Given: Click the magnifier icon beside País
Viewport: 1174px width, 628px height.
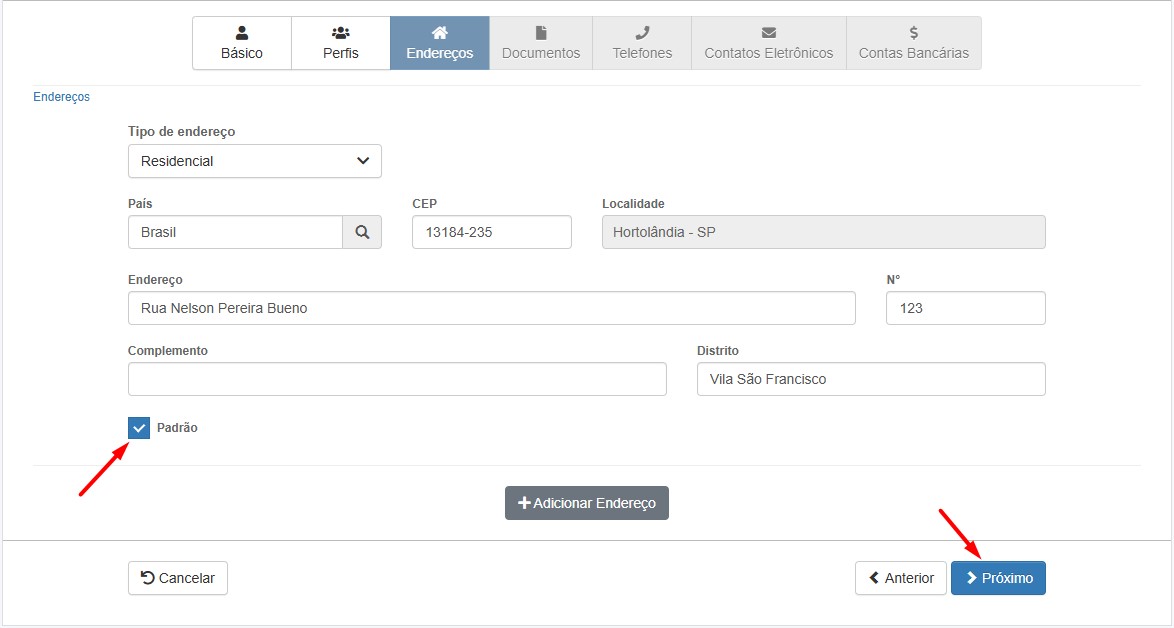Looking at the screenshot, I should tap(362, 232).
